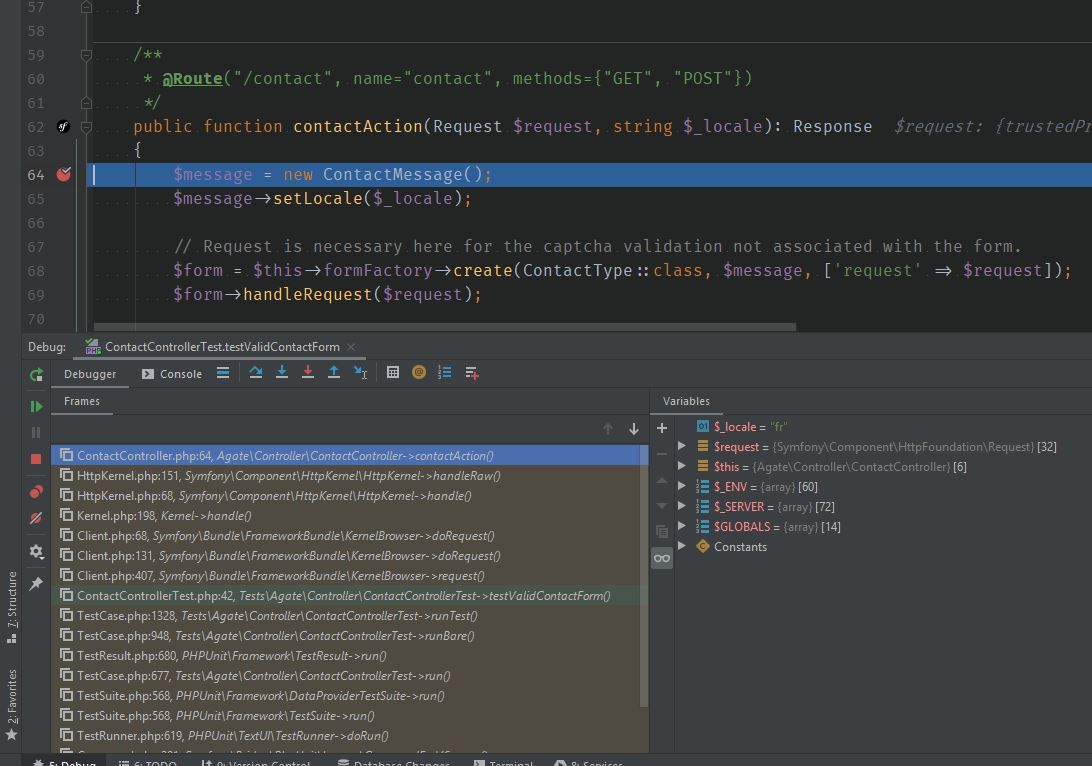Select the Variables tab
This screenshot has width=1092, height=766.
tap(686, 401)
